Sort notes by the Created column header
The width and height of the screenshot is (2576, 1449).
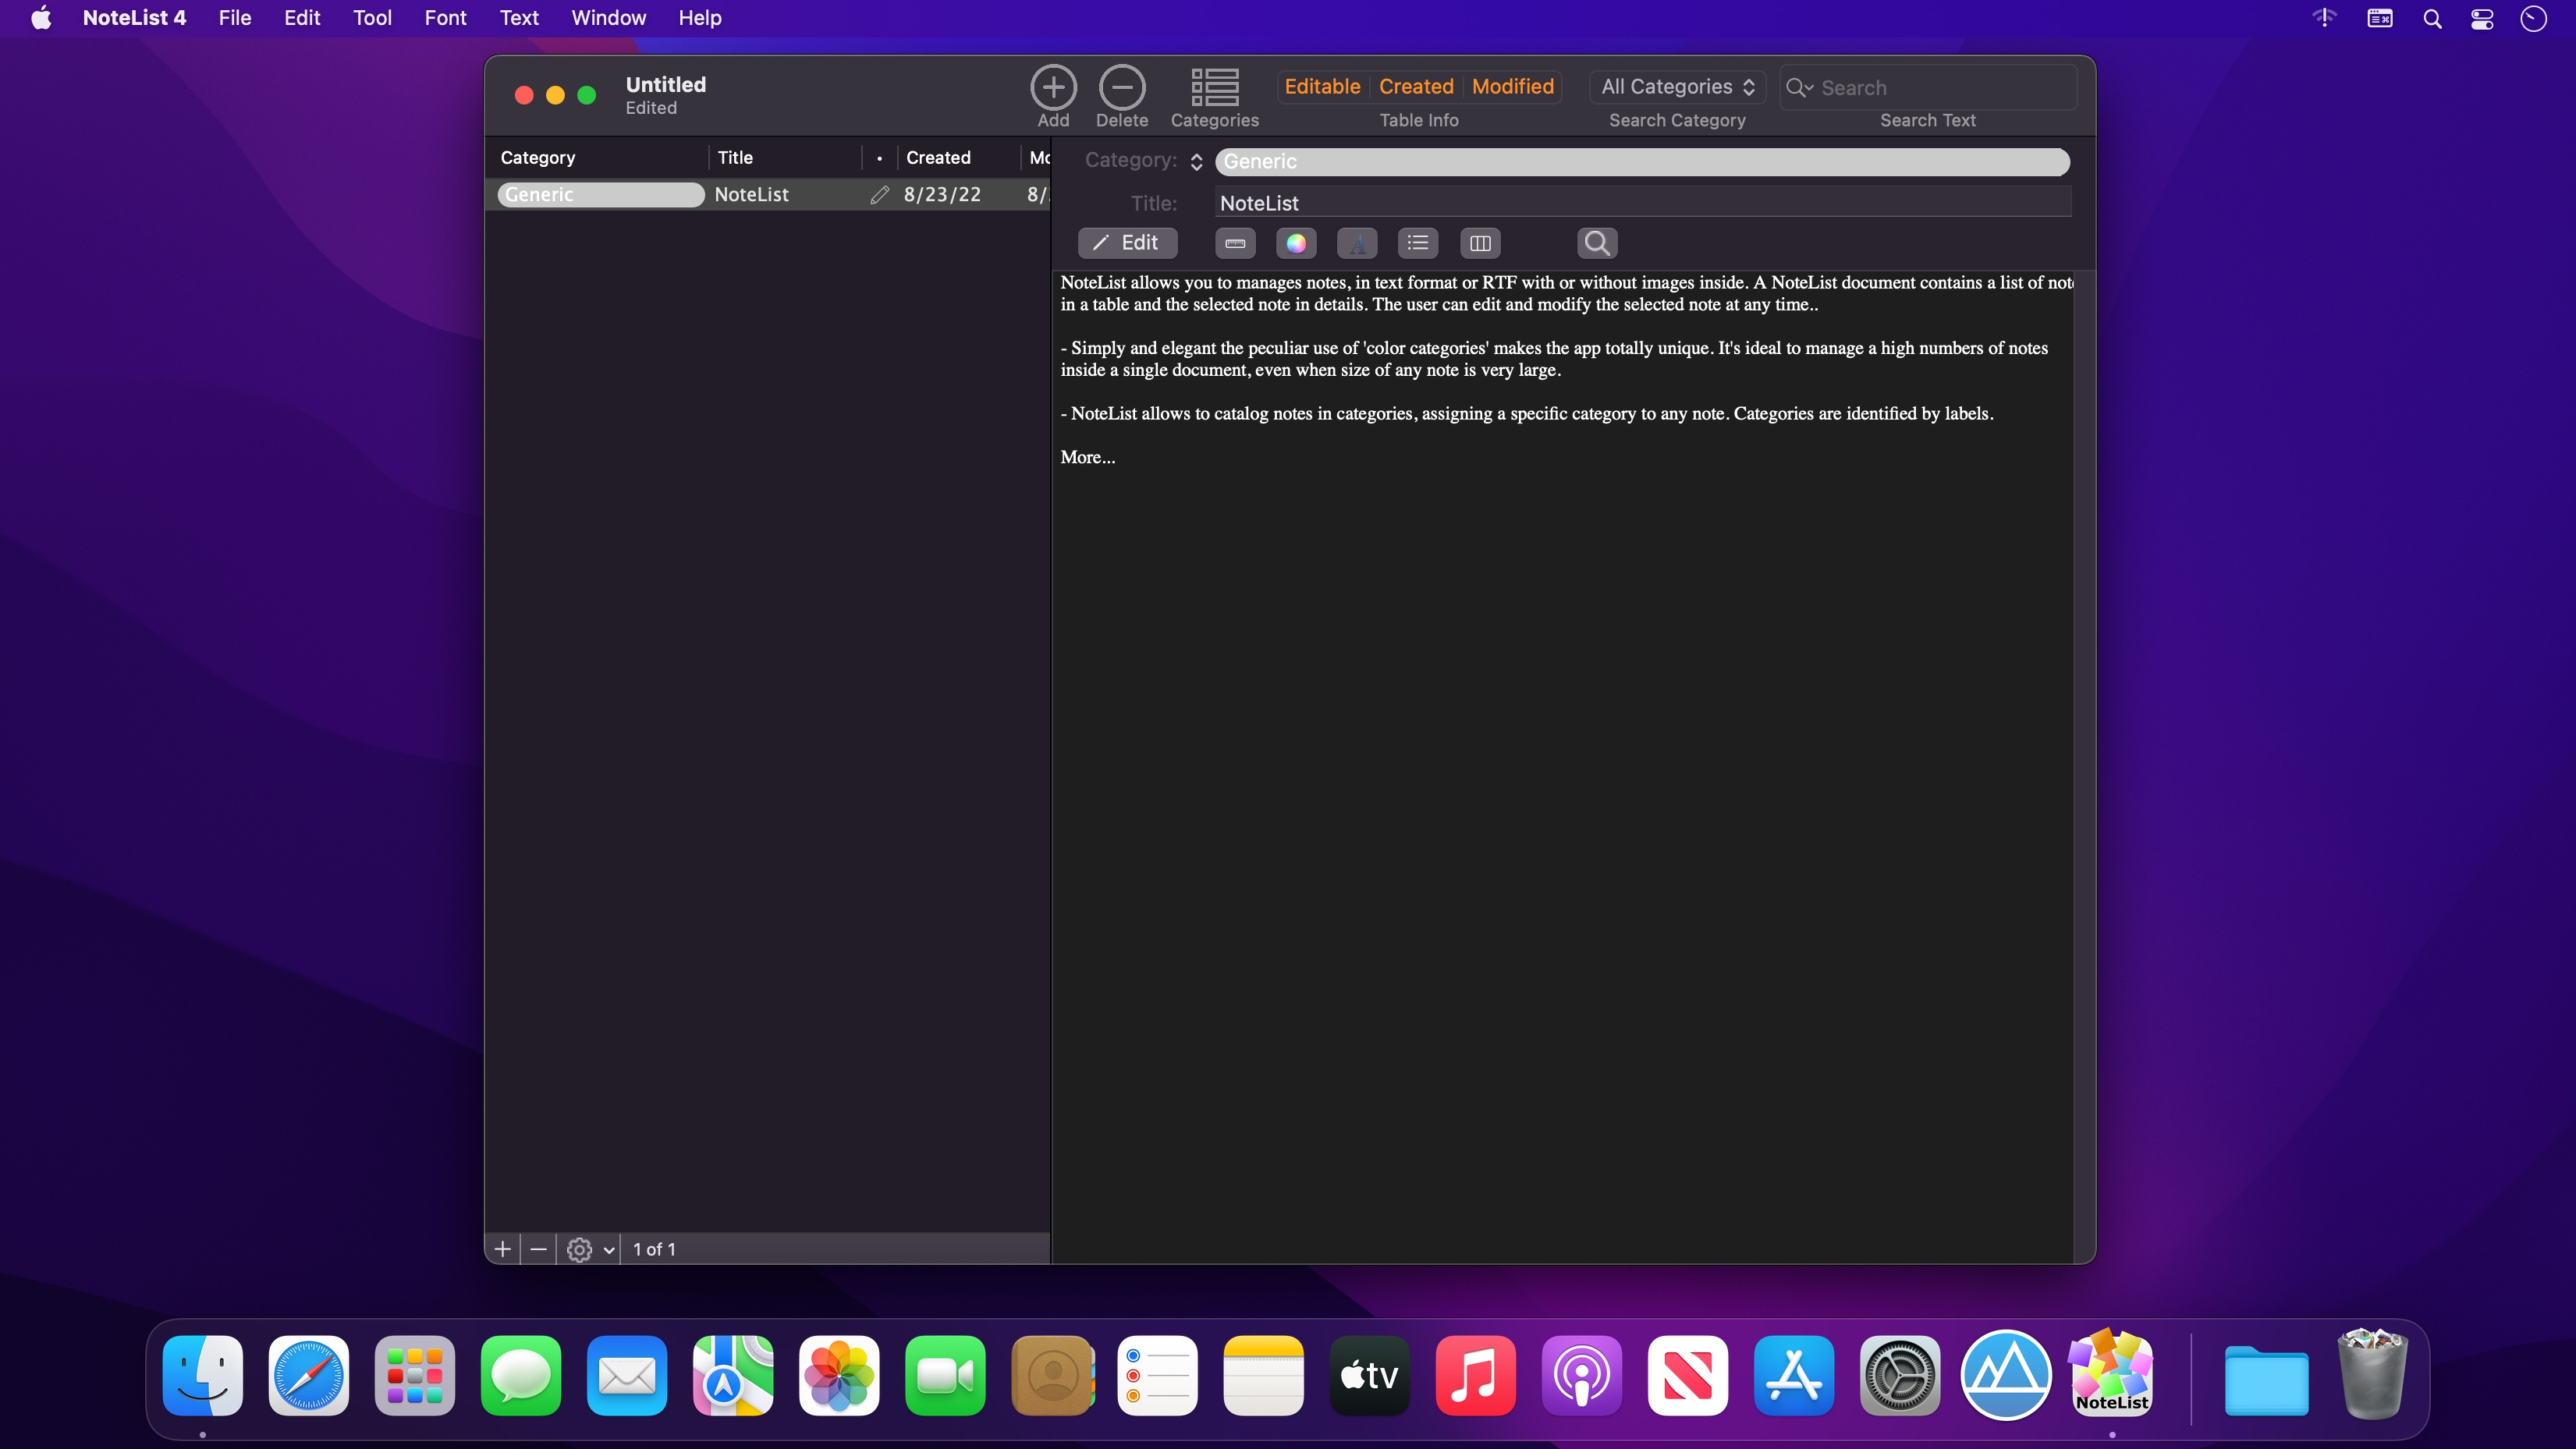coord(958,158)
